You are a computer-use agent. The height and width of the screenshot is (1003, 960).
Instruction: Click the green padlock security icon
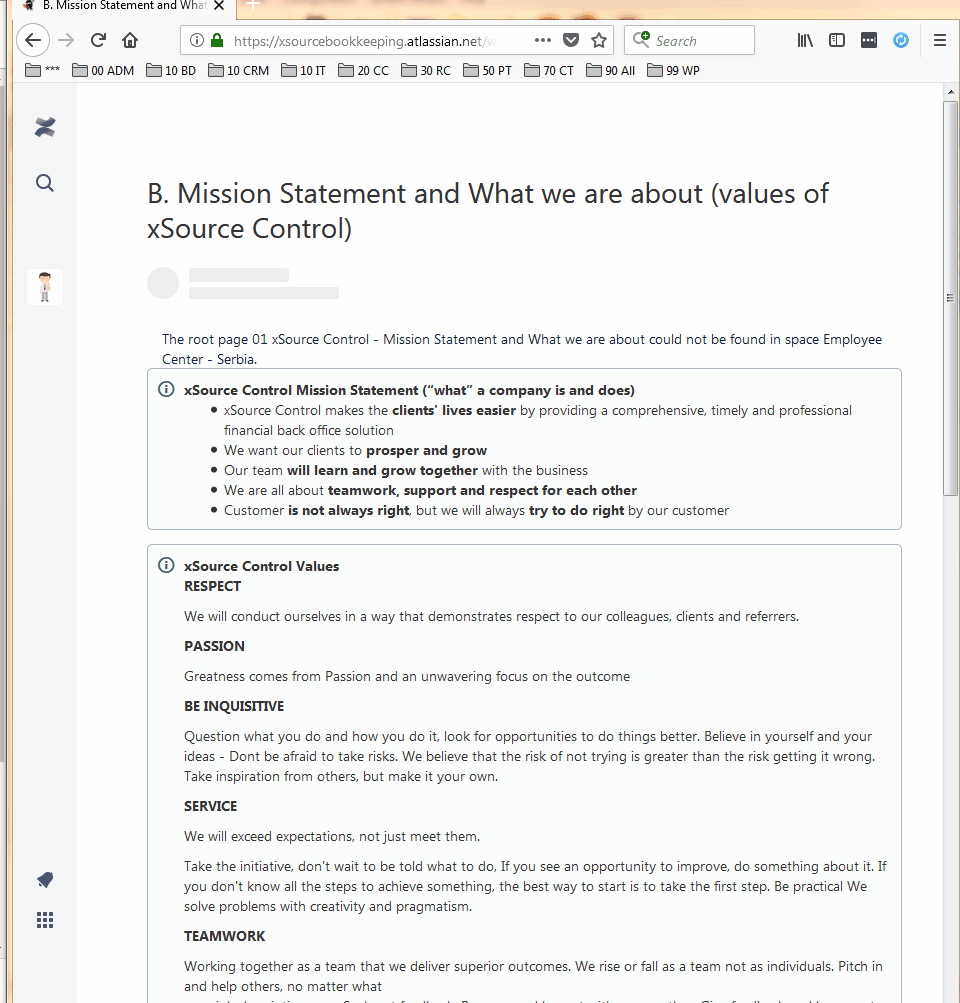point(217,40)
